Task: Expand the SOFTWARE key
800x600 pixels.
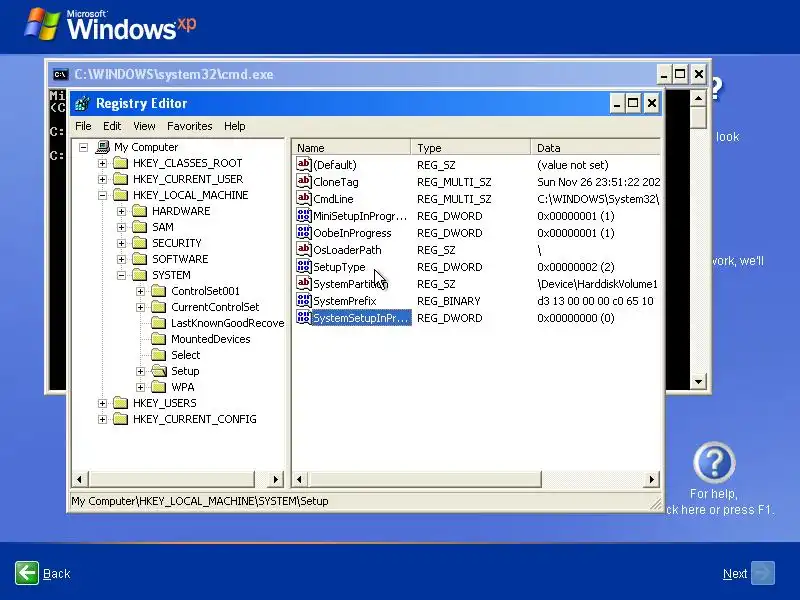Action: click(x=121, y=259)
